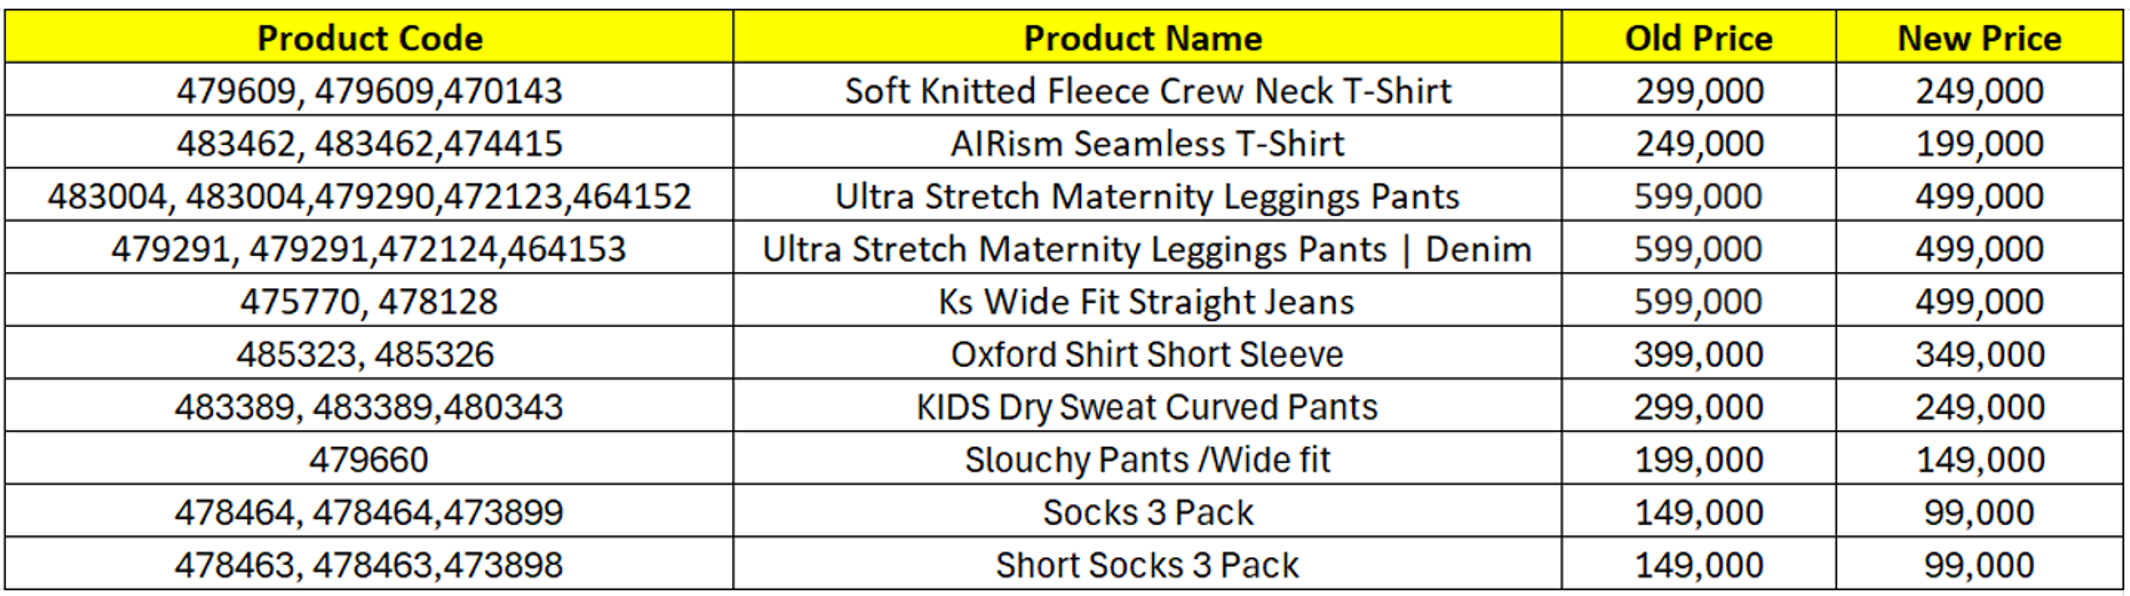Select the 199,000 new price for AIRism
Screen dimensions: 2130x596
coord(1979,144)
